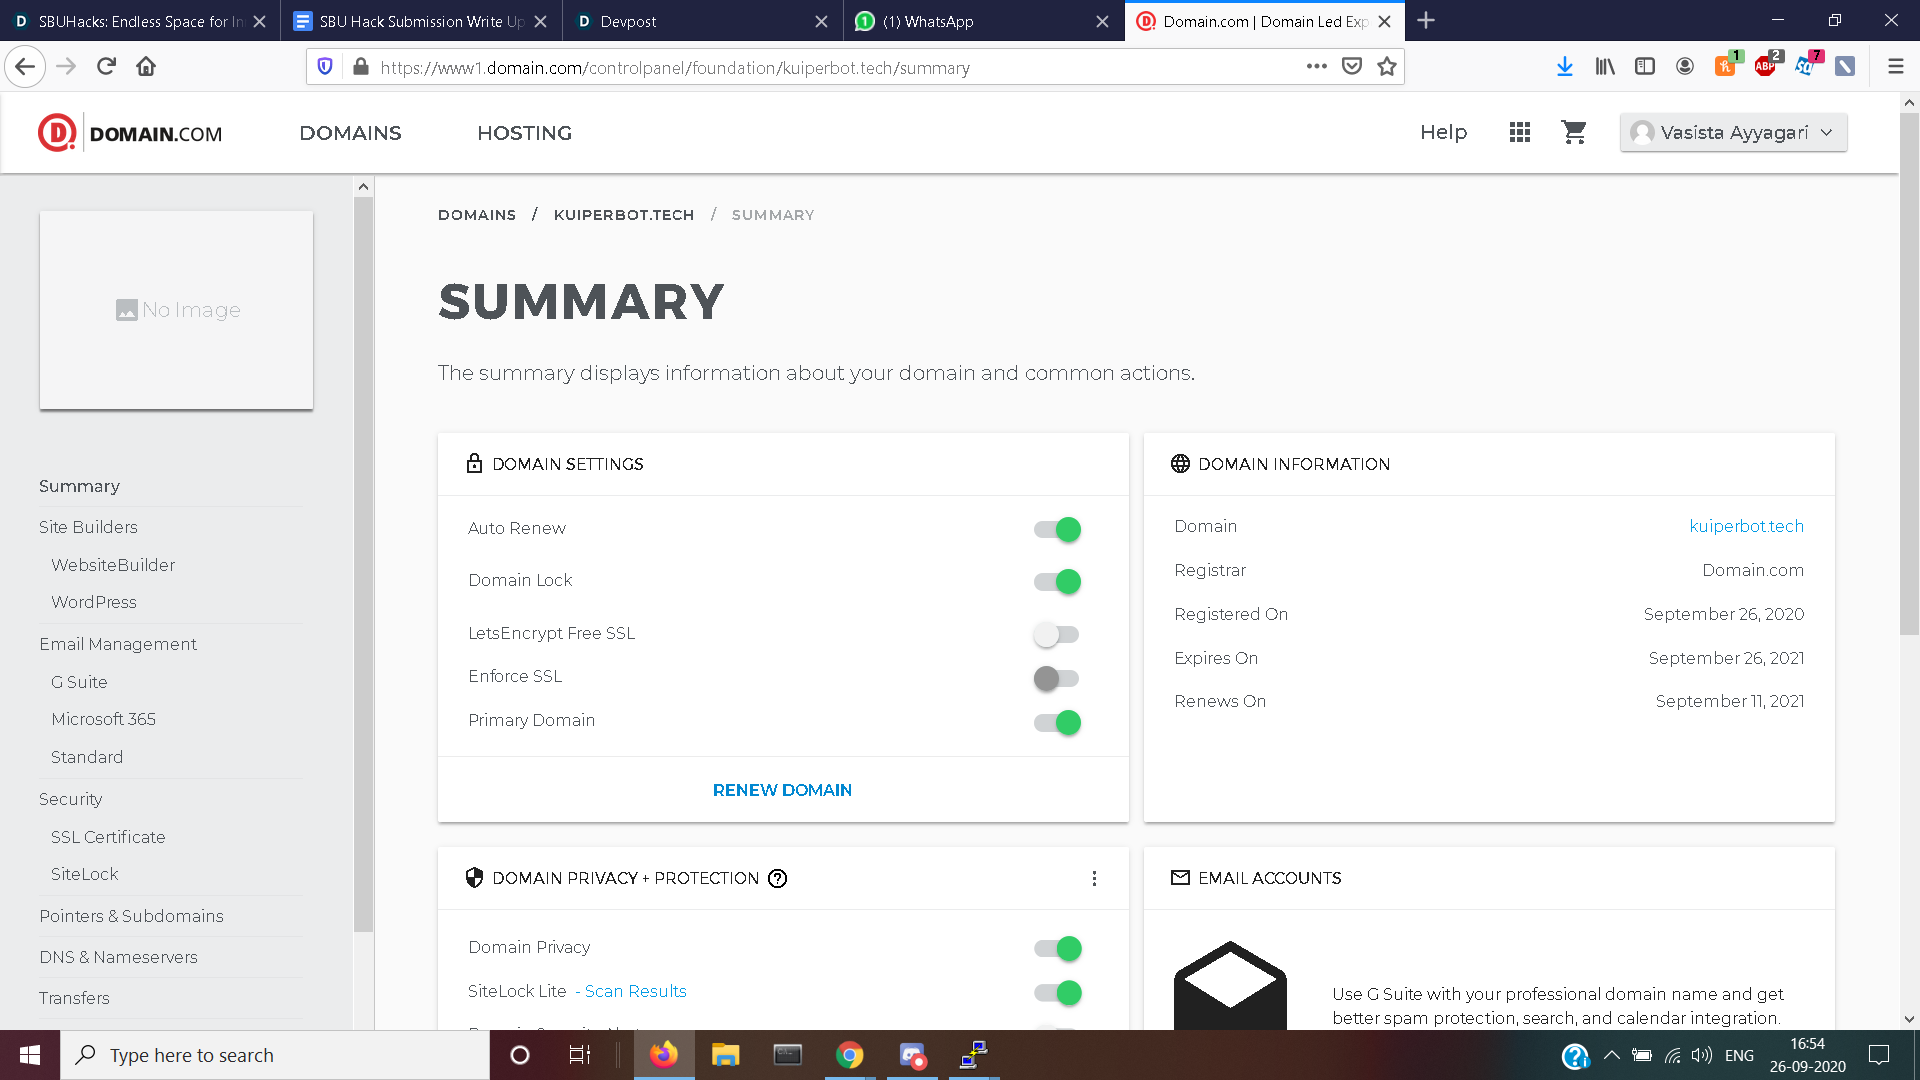The width and height of the screenshot is (1920, 1080).
Task: Bookmark this page with star icon
Action: click(1386, 67)
